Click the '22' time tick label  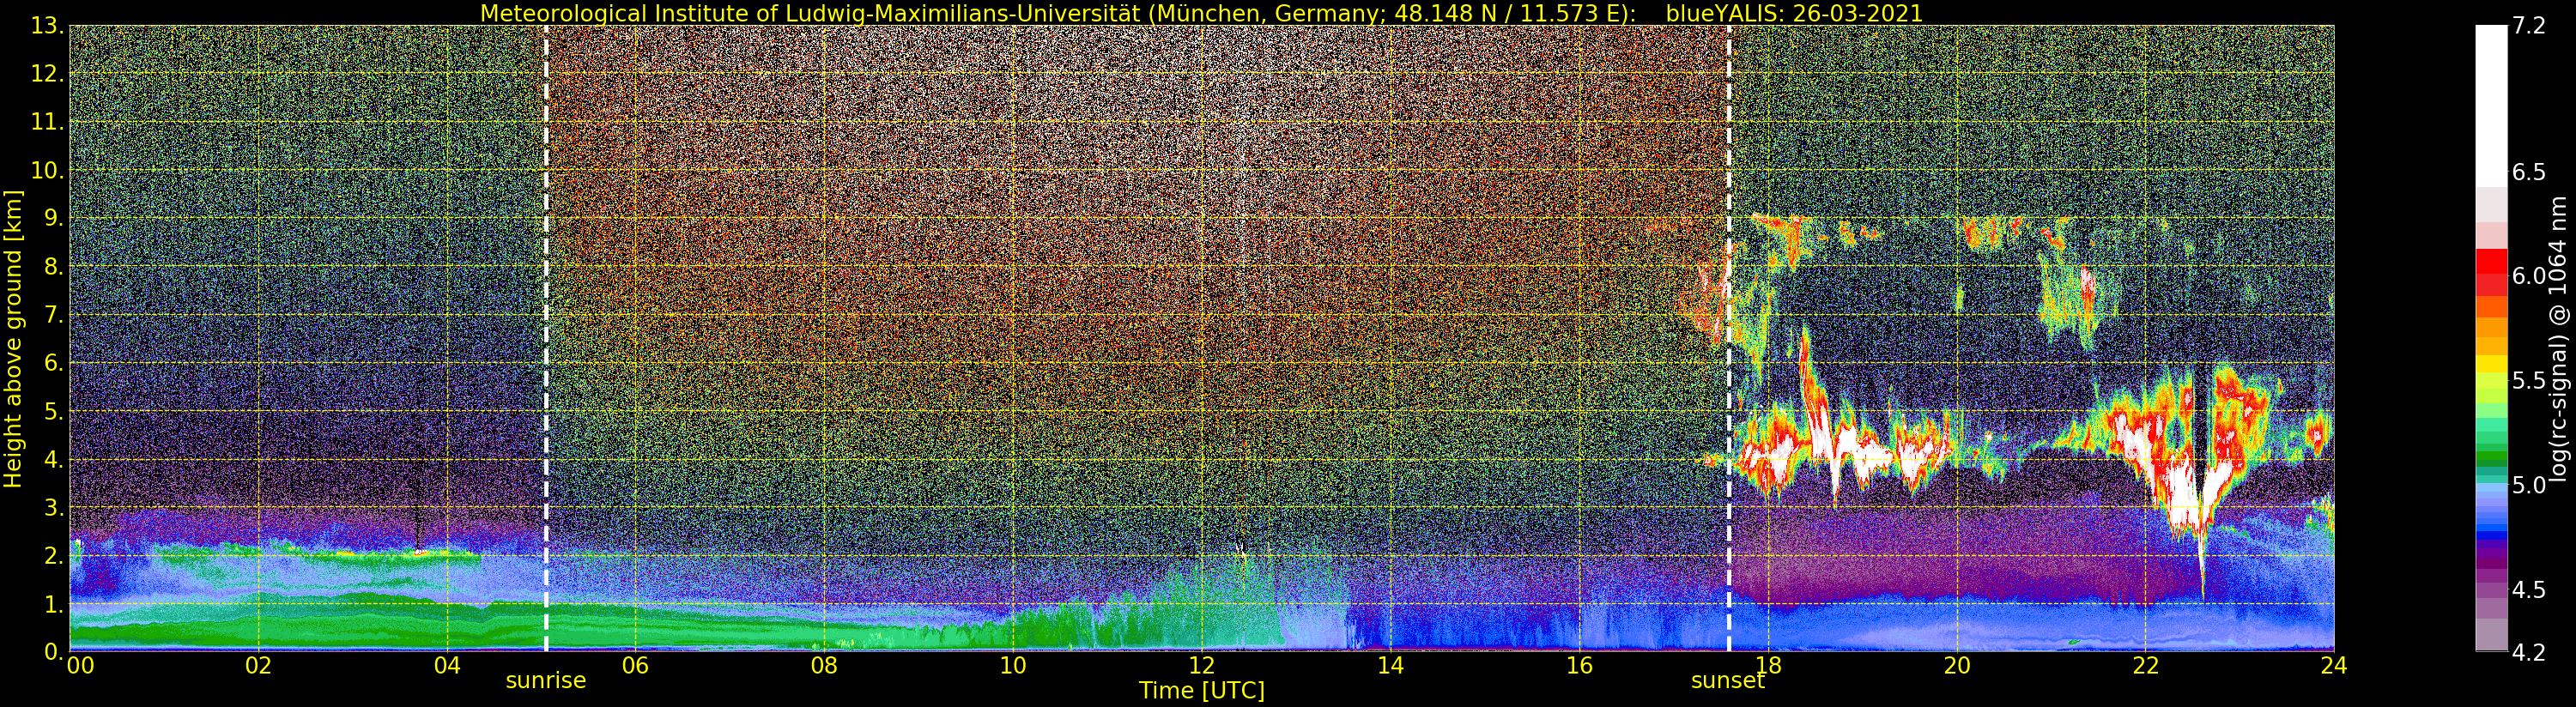tap(2146, 665)
